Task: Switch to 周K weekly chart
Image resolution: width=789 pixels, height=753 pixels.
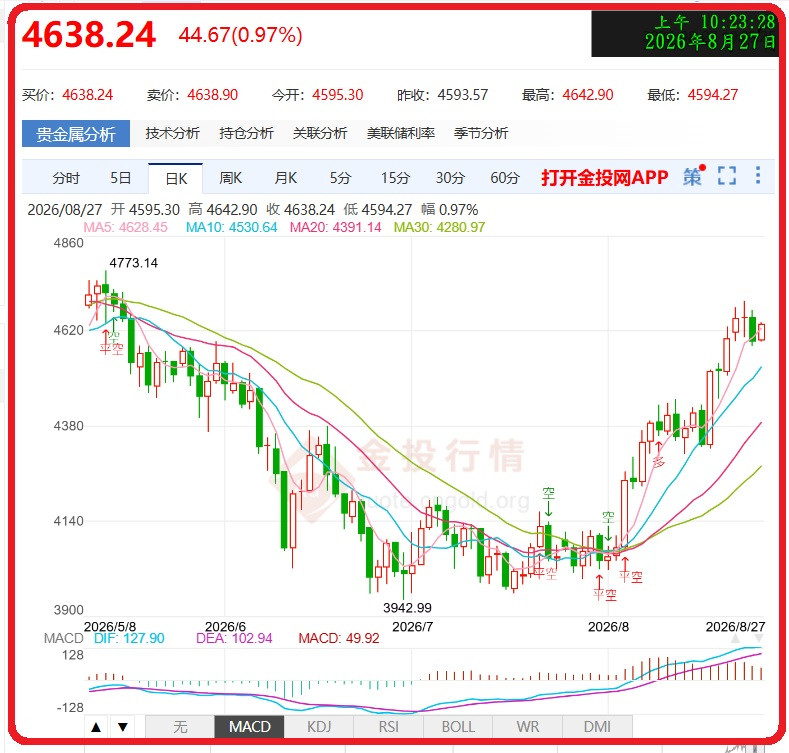Action: pyautogui.click(x=230, y=178)
